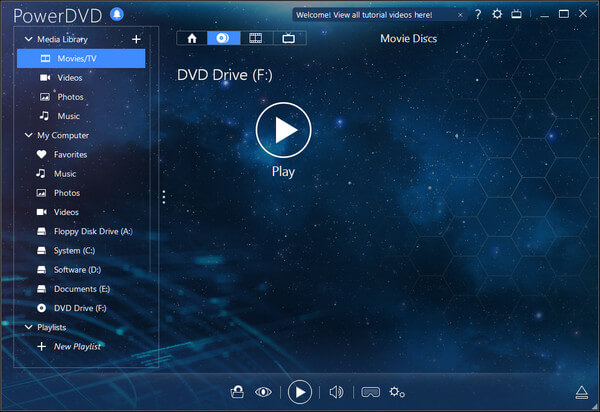Open the help question mark menu
Image resolution: width=600 pixels, height=412 pixels.
478,15
